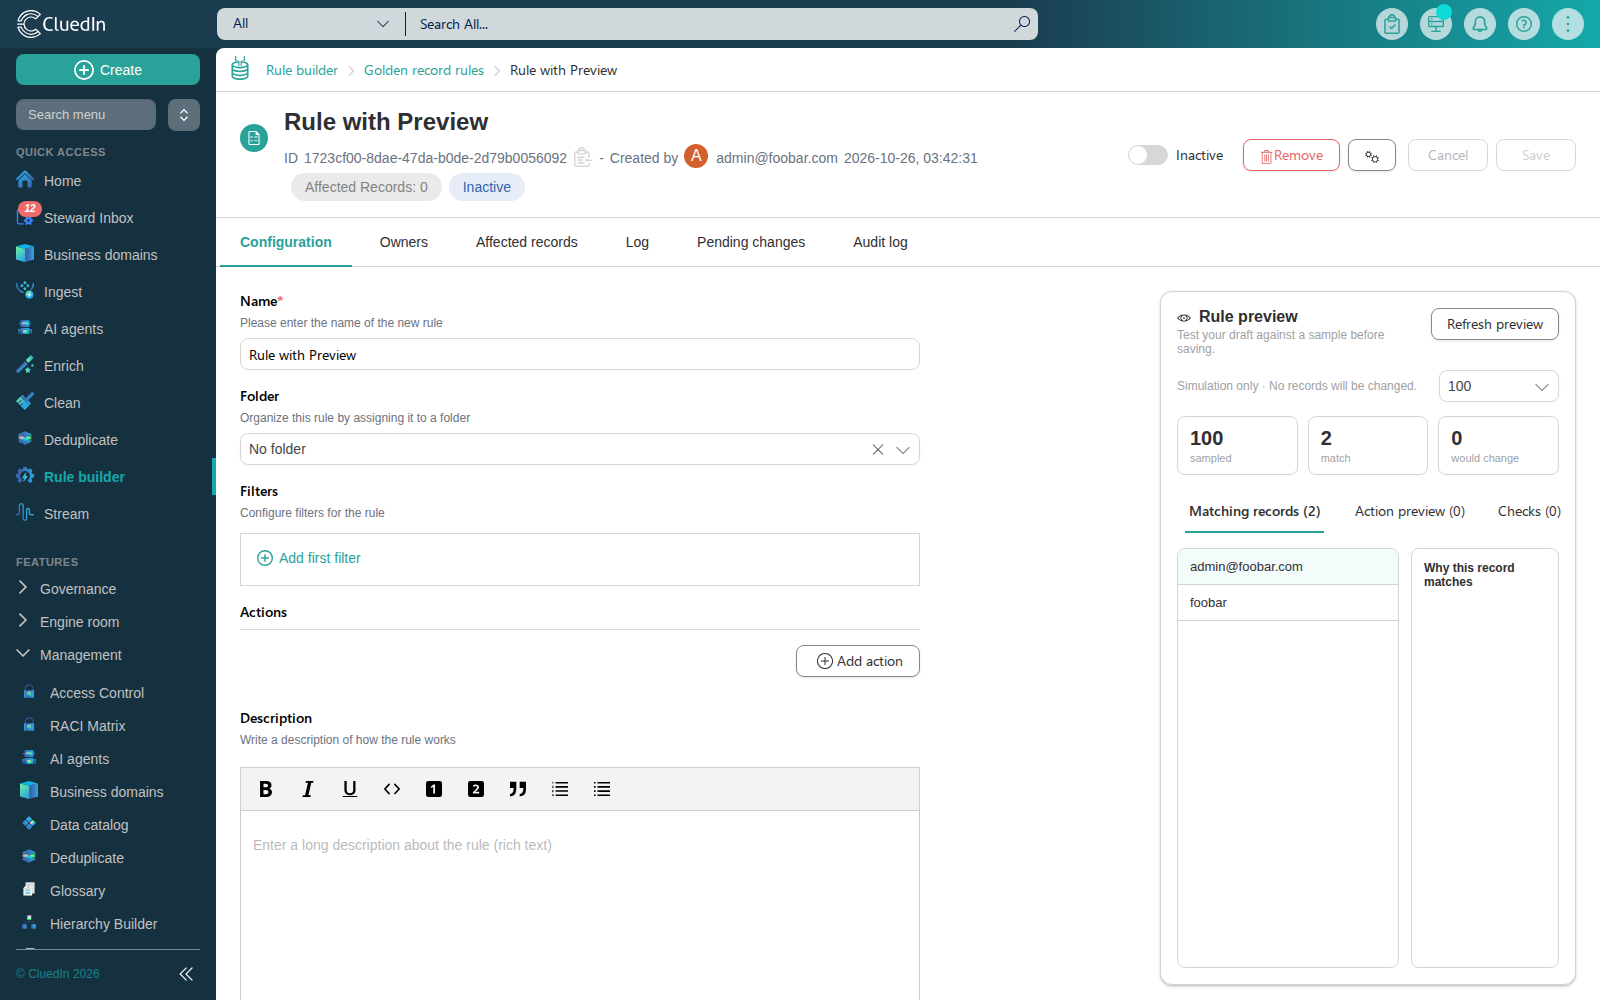Click the Create button

click(108, 70)
